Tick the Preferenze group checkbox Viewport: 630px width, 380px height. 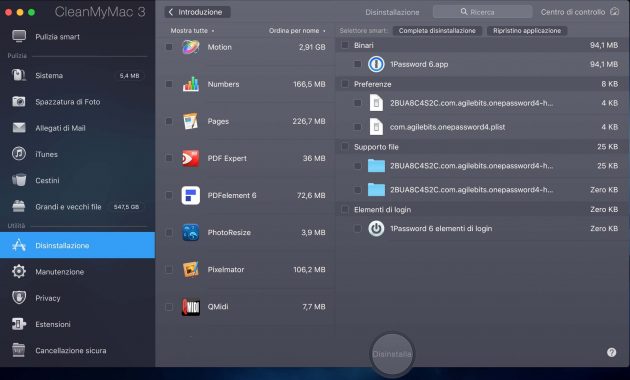pyautogui.click(x=345, y=84)
